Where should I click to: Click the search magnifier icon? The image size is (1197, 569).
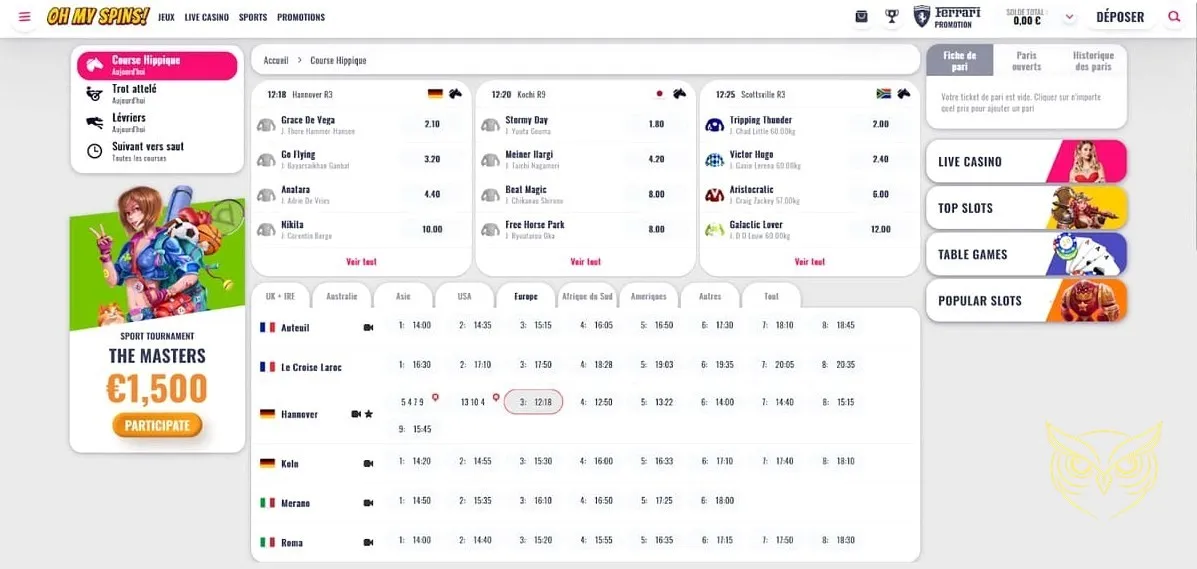pyautogui.click(x=1174, y=17)
